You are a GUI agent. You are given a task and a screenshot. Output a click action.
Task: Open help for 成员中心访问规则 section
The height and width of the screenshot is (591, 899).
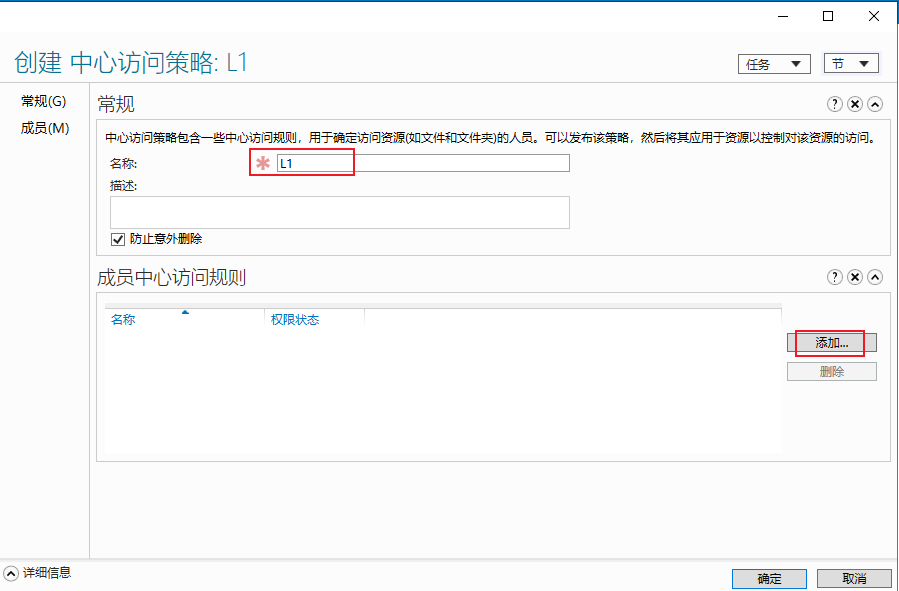tap(834, 277)
